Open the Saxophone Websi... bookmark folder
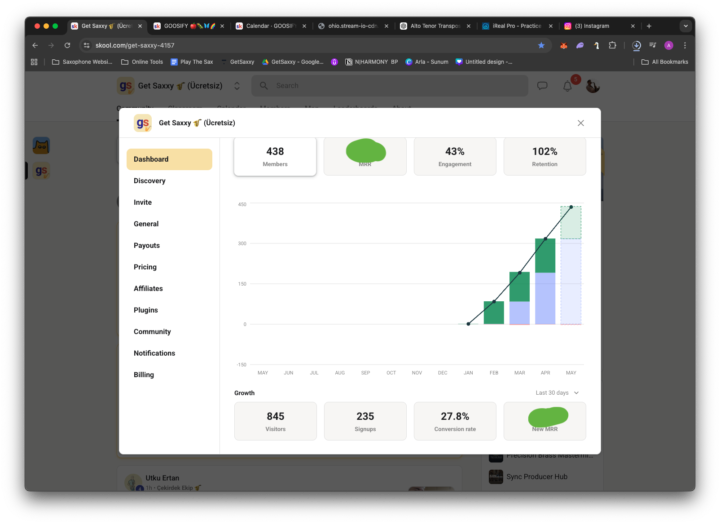 [x=82, y=62]
